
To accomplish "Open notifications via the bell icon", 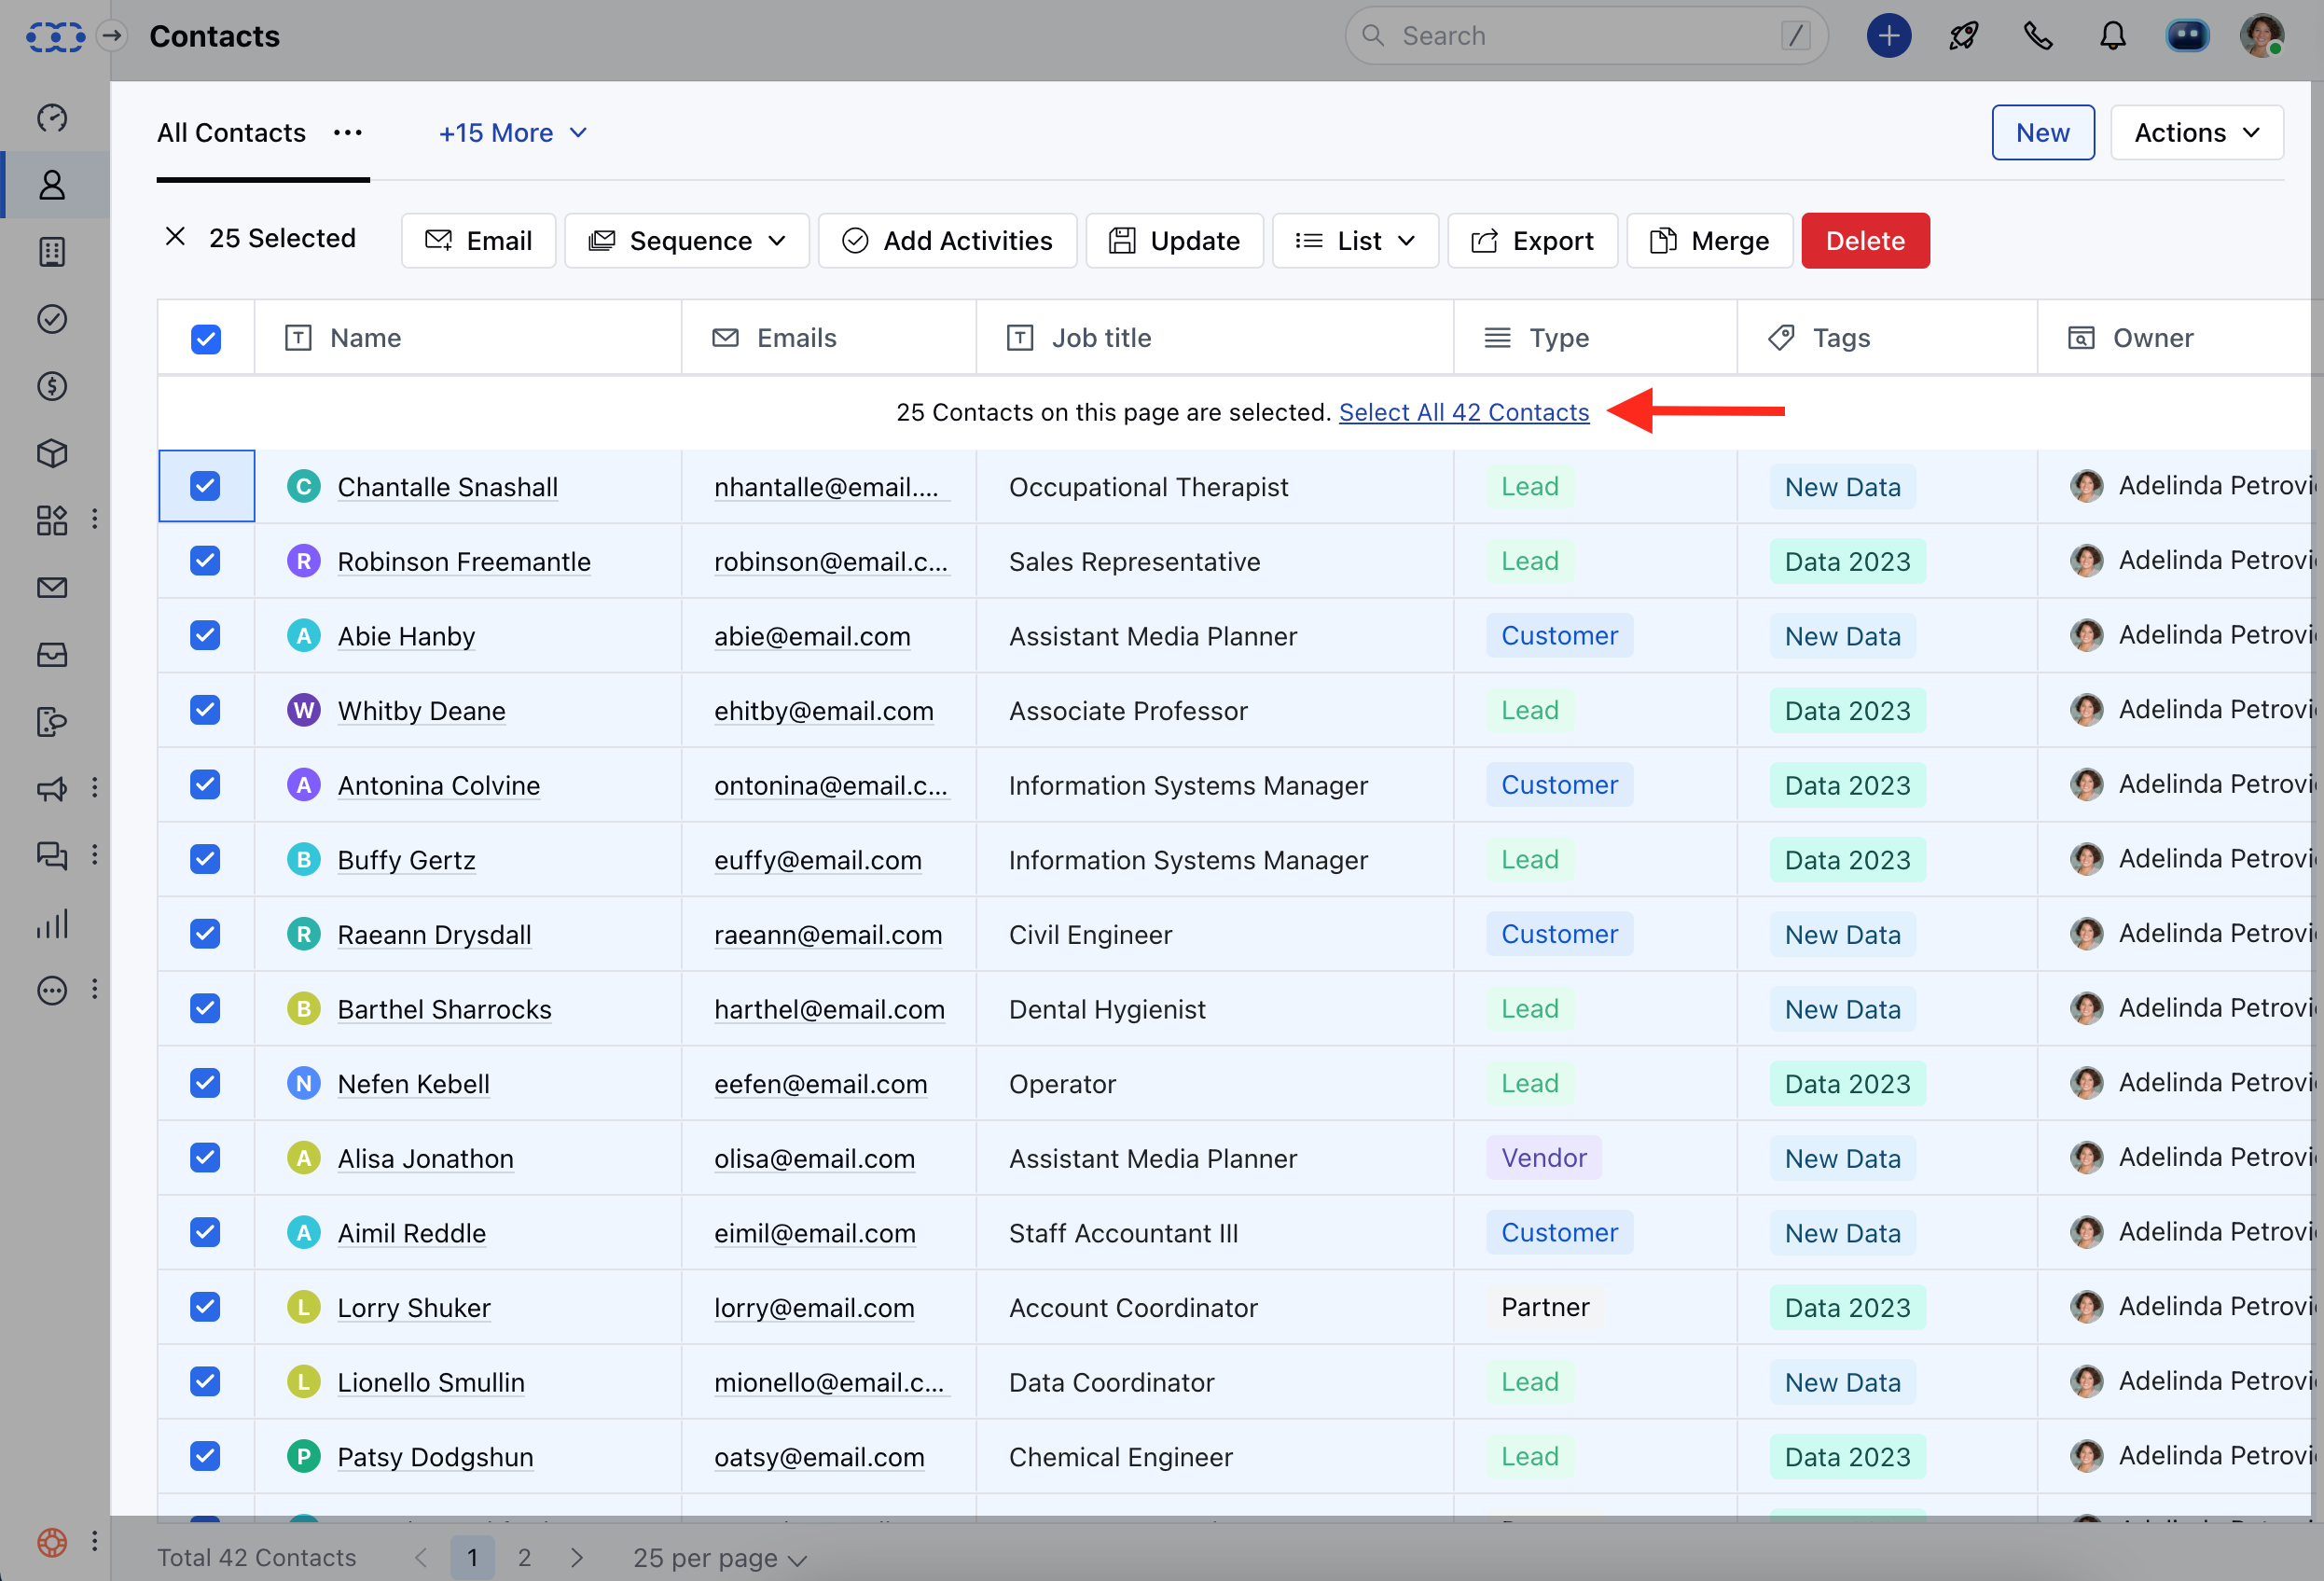I will coord(2112,35).
